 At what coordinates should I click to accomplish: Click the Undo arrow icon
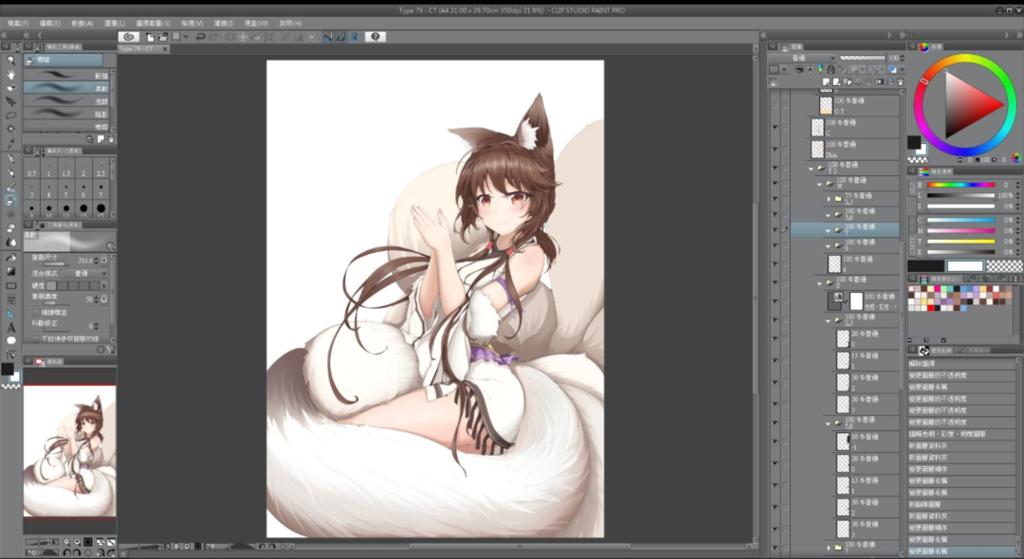200,37
